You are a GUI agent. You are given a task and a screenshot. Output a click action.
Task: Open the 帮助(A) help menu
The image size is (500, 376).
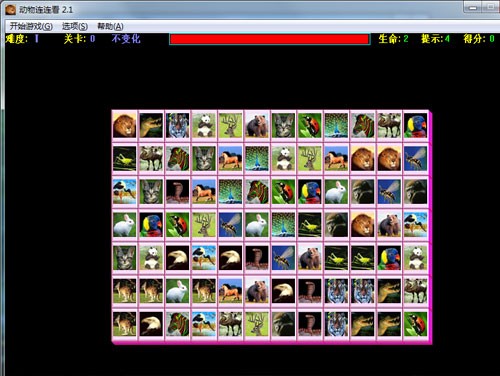tap(110, 26)
